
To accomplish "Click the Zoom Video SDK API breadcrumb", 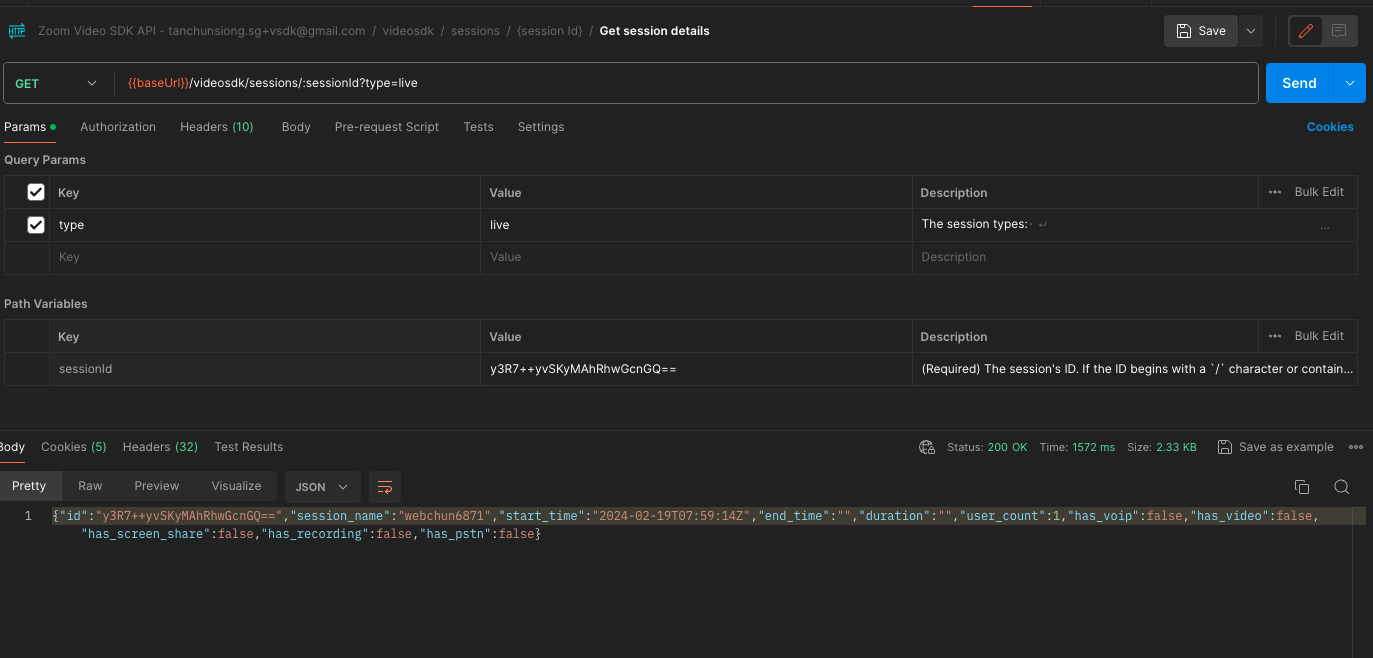I will pyautogui.click(x=201, y=31).
